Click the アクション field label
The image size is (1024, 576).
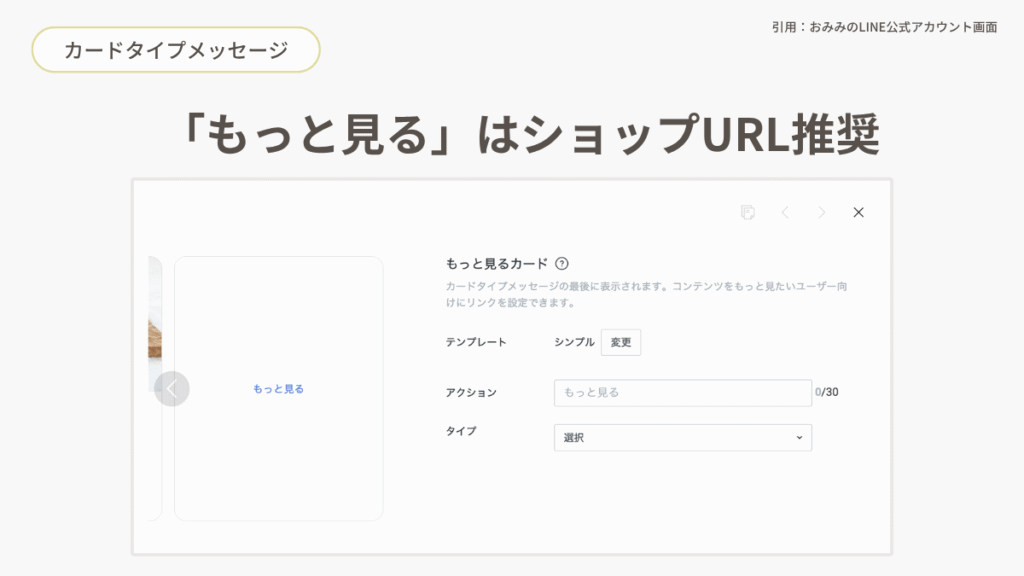coord(471,393)
